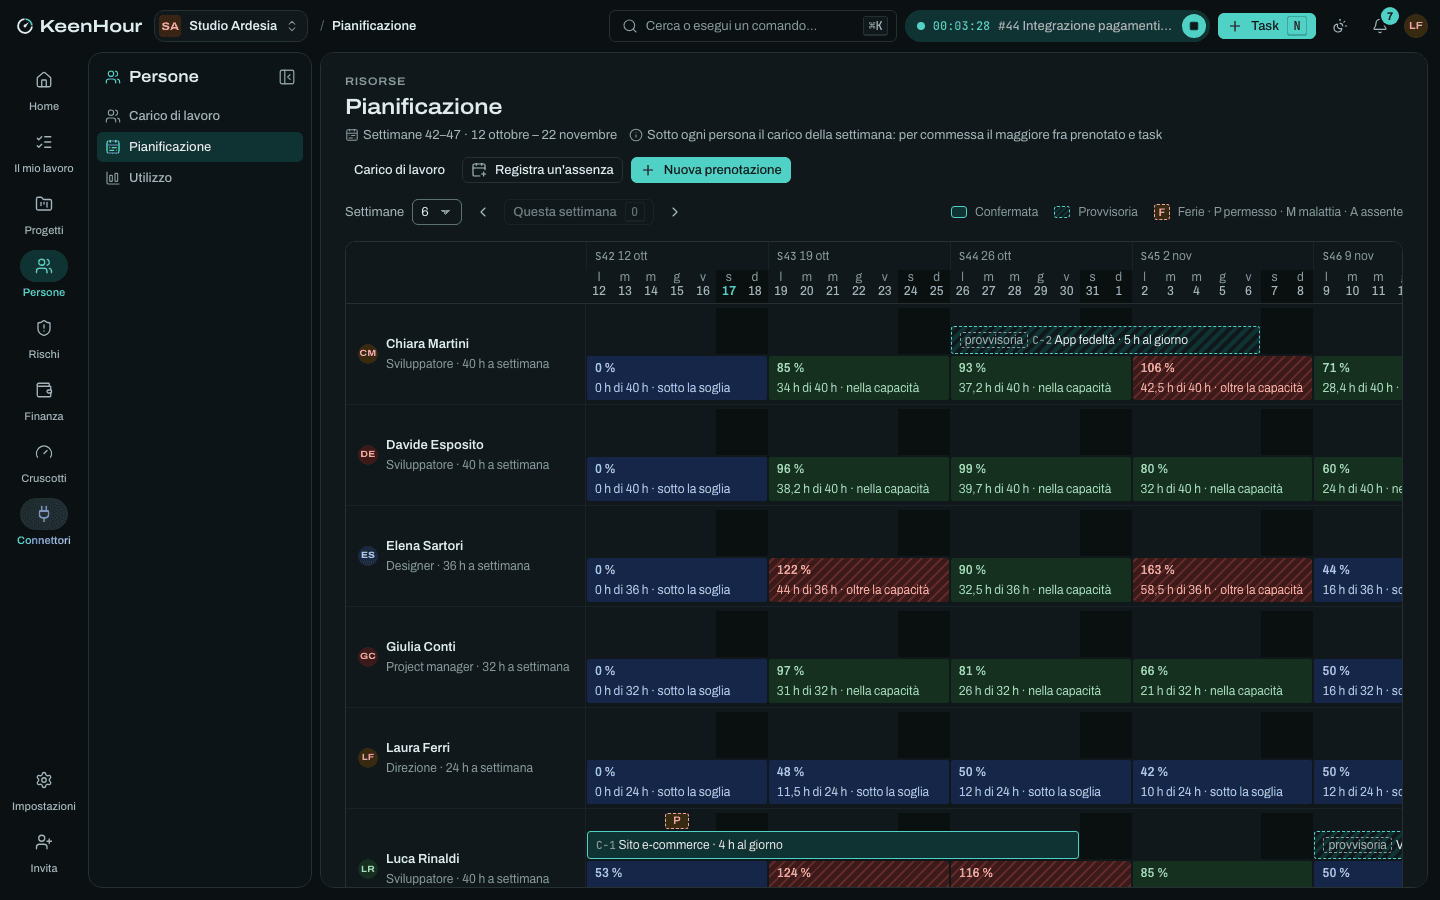
Task: Select Utilizzo in Persone panel
Action: (200, 178)
